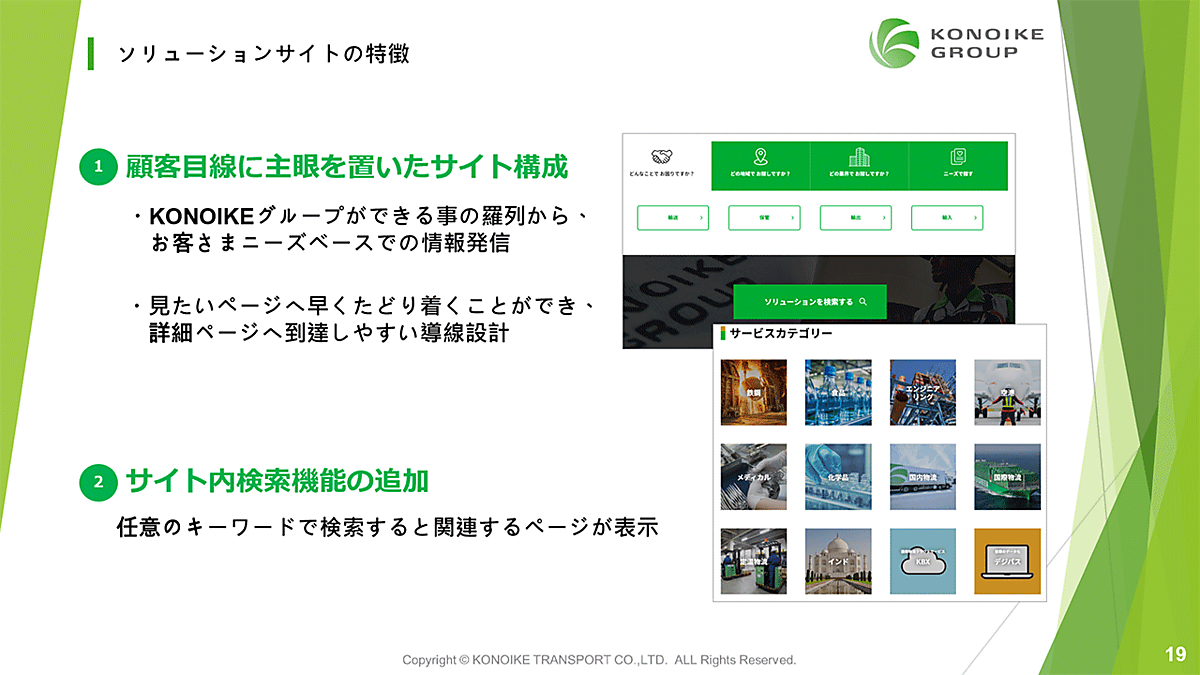Image resolution: width=1200 pixels, height=675 pixels.
Task: Open the どの業界でお探しですか tab
Action: coord(859,166)
